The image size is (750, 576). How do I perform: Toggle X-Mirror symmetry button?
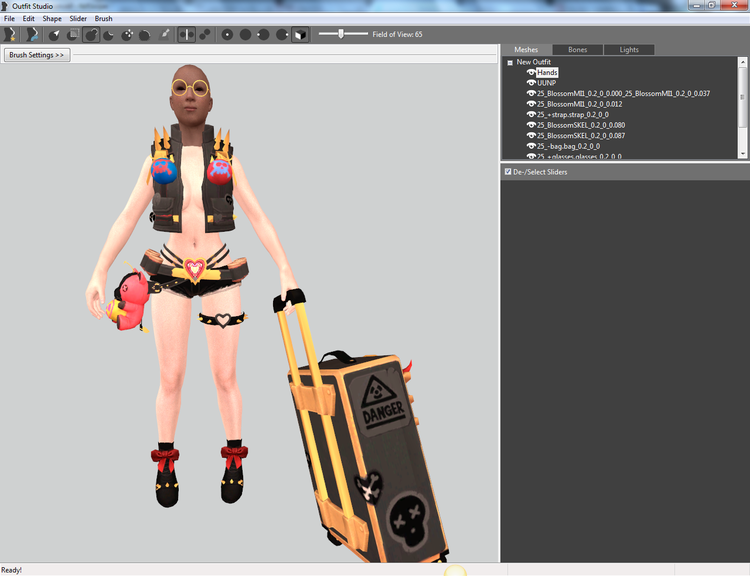187,34
